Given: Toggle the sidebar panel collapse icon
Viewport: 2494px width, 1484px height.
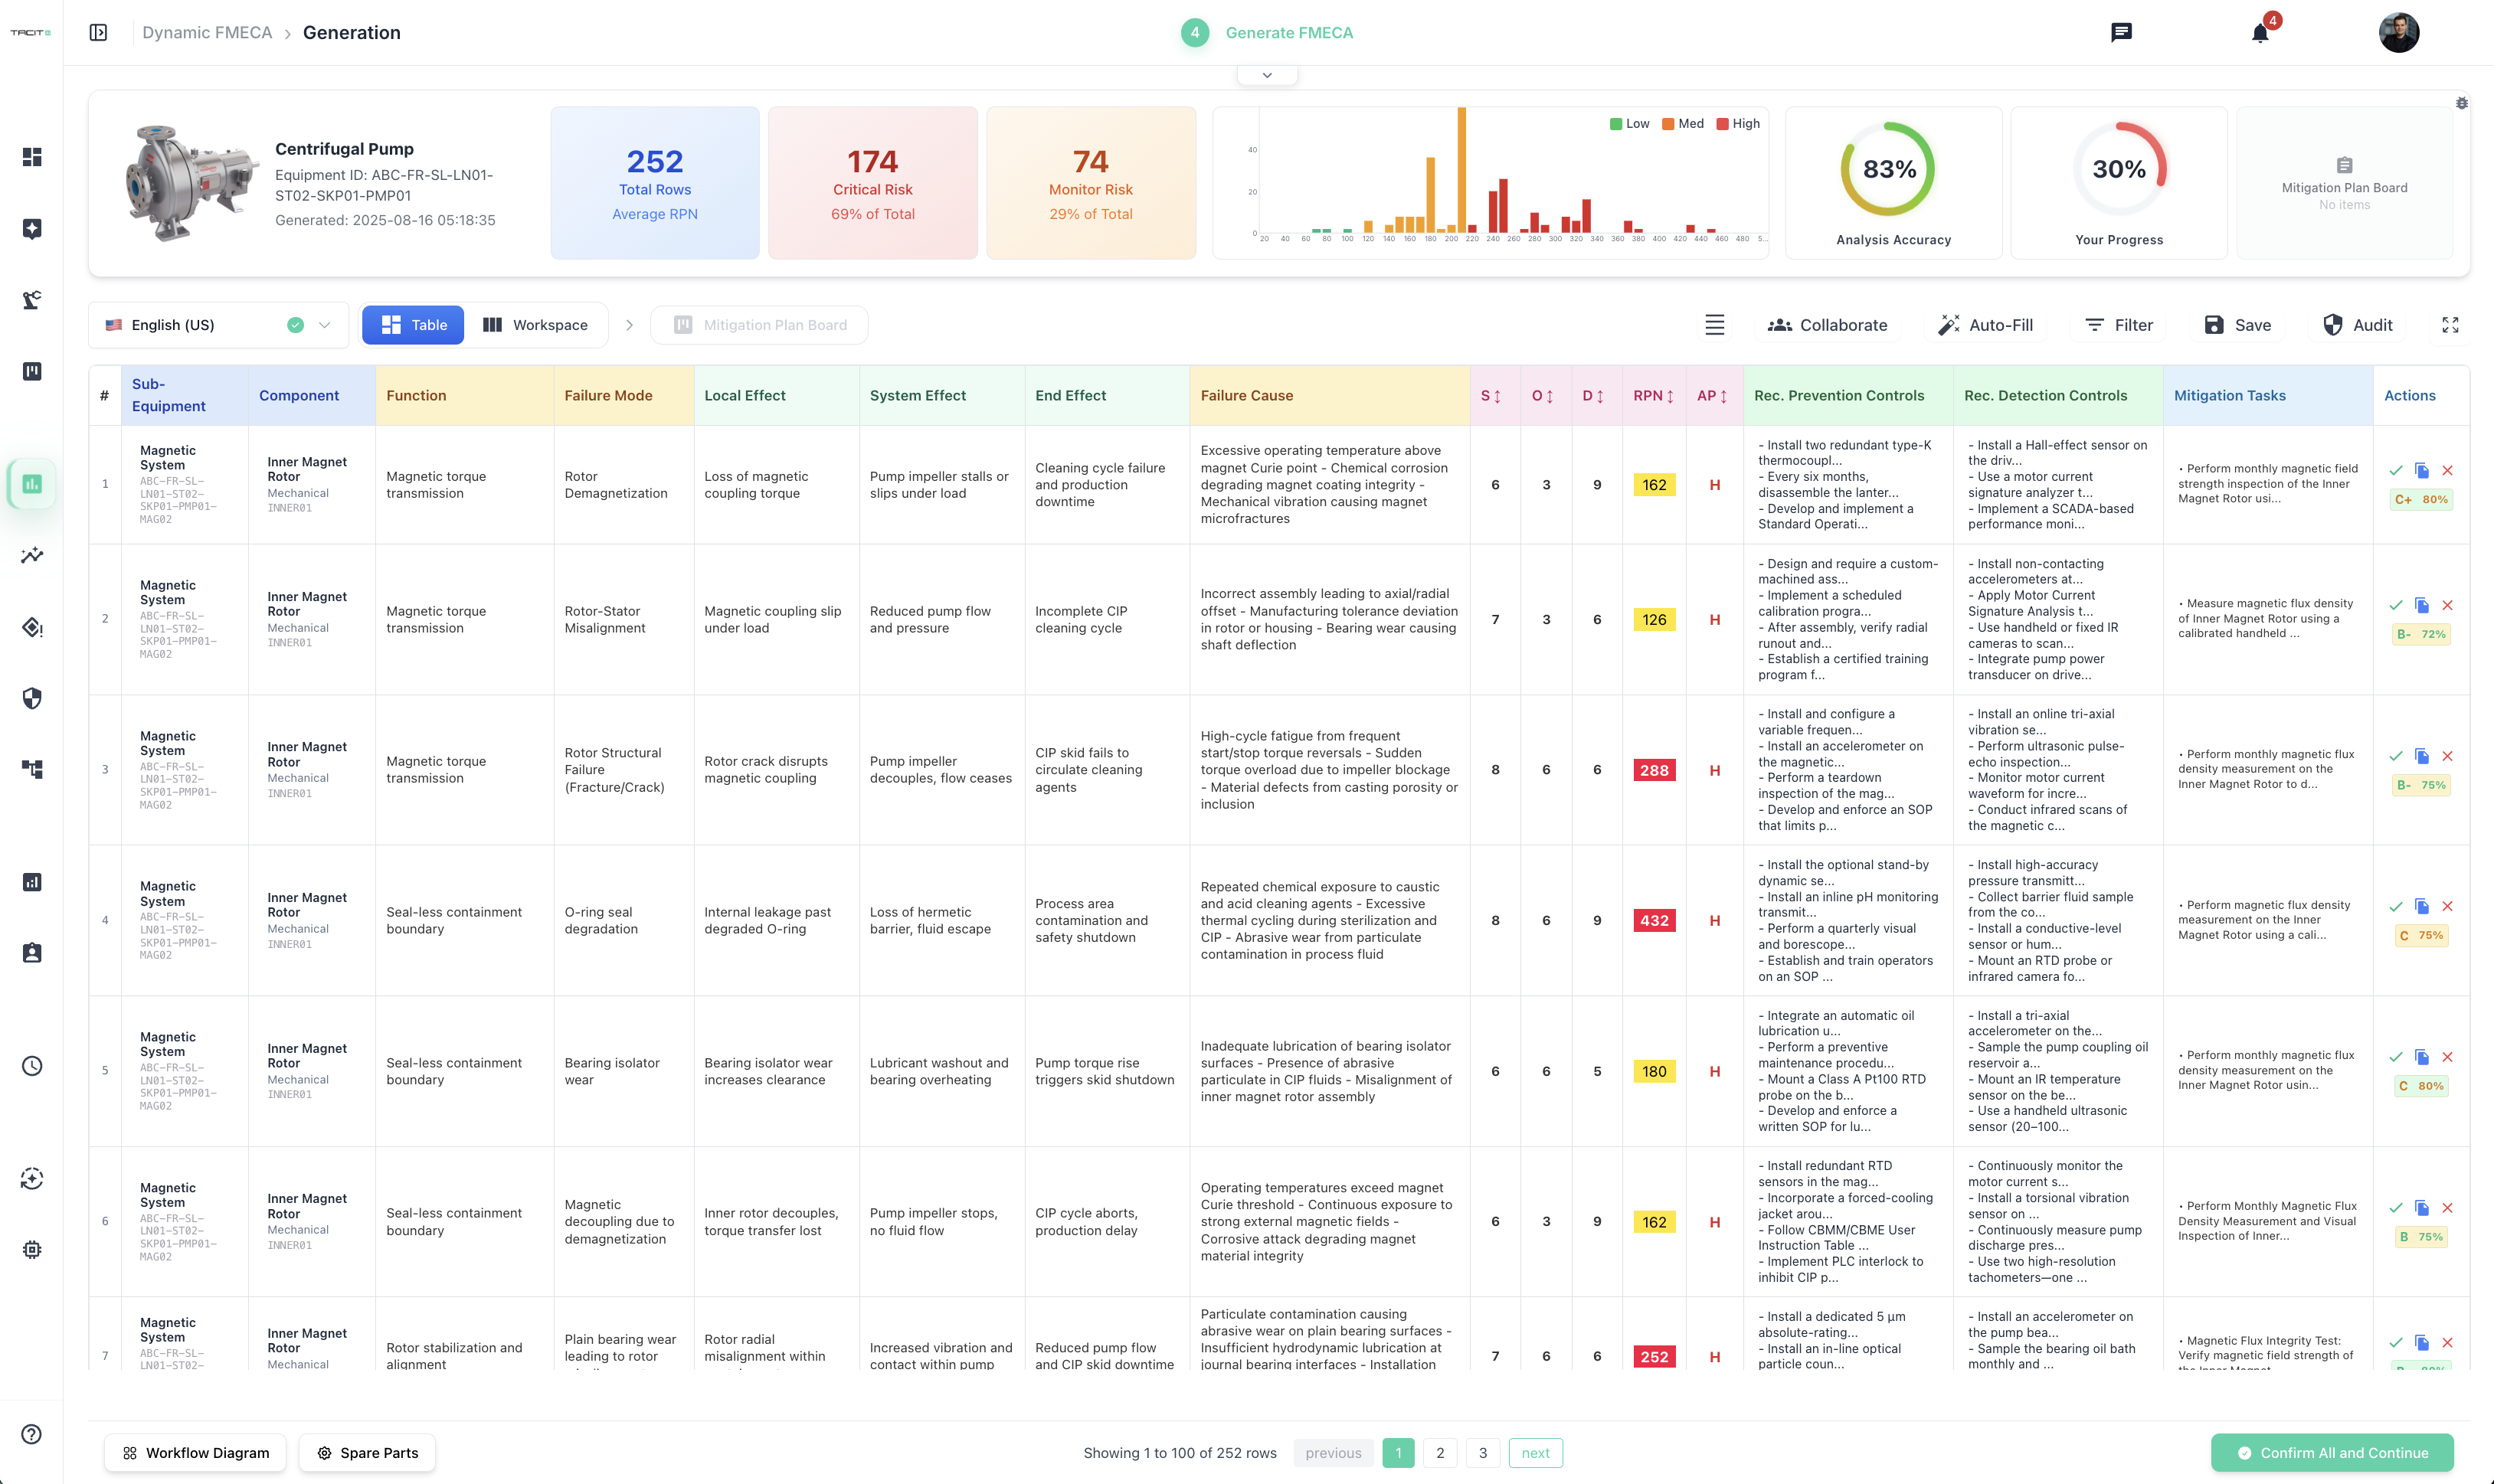Looking at the screenshot, I should click(x=98, y=33).
